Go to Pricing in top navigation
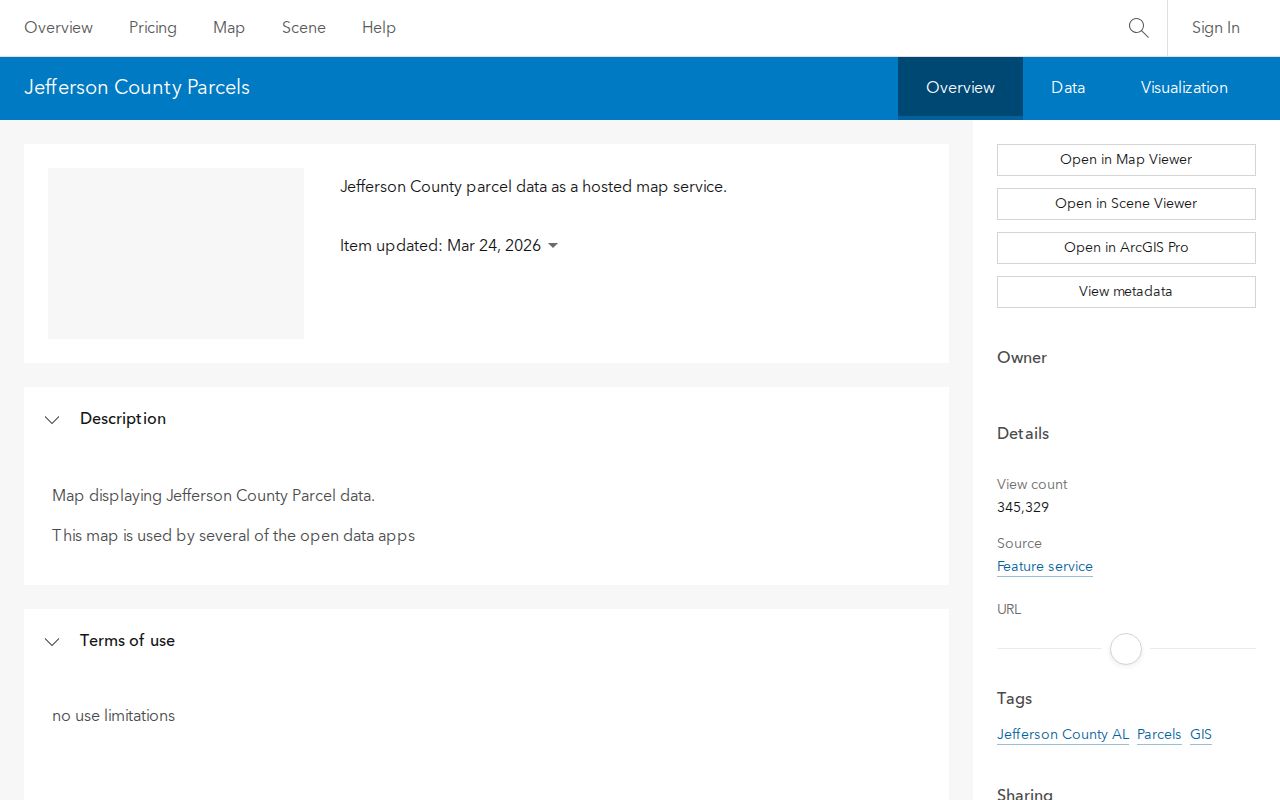 tap(153, 28)
